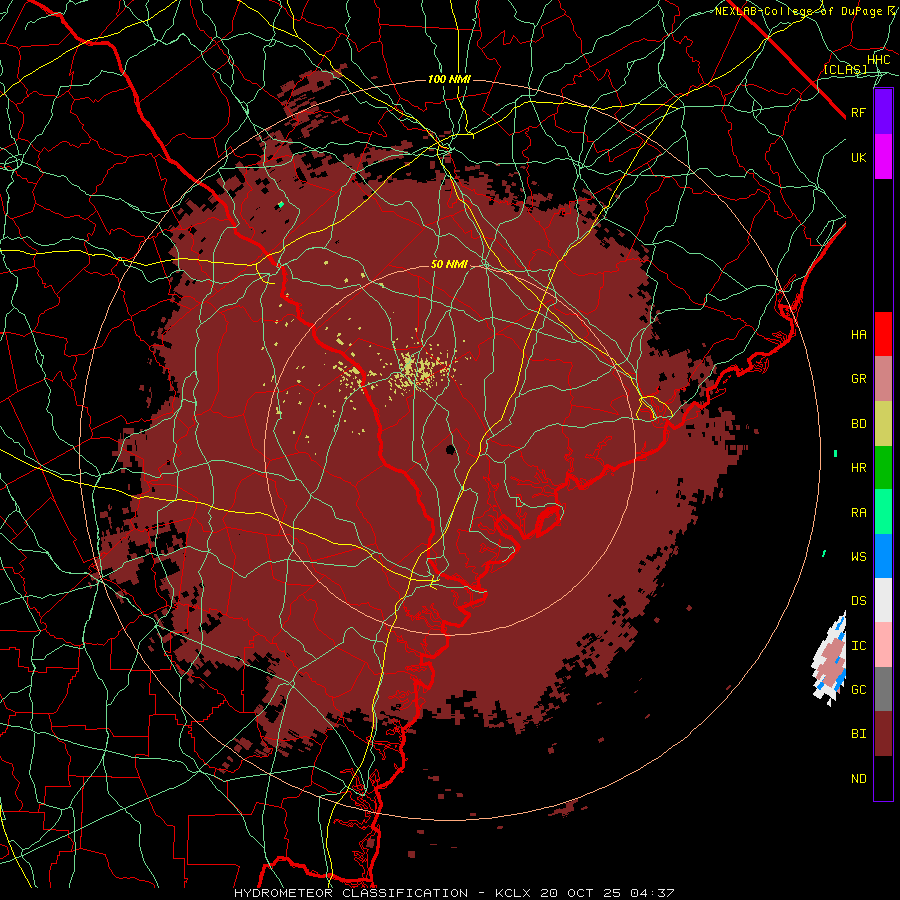This screenshot has width=900, height=900.
Task: Click the IC text label
Action: (858, 646)
